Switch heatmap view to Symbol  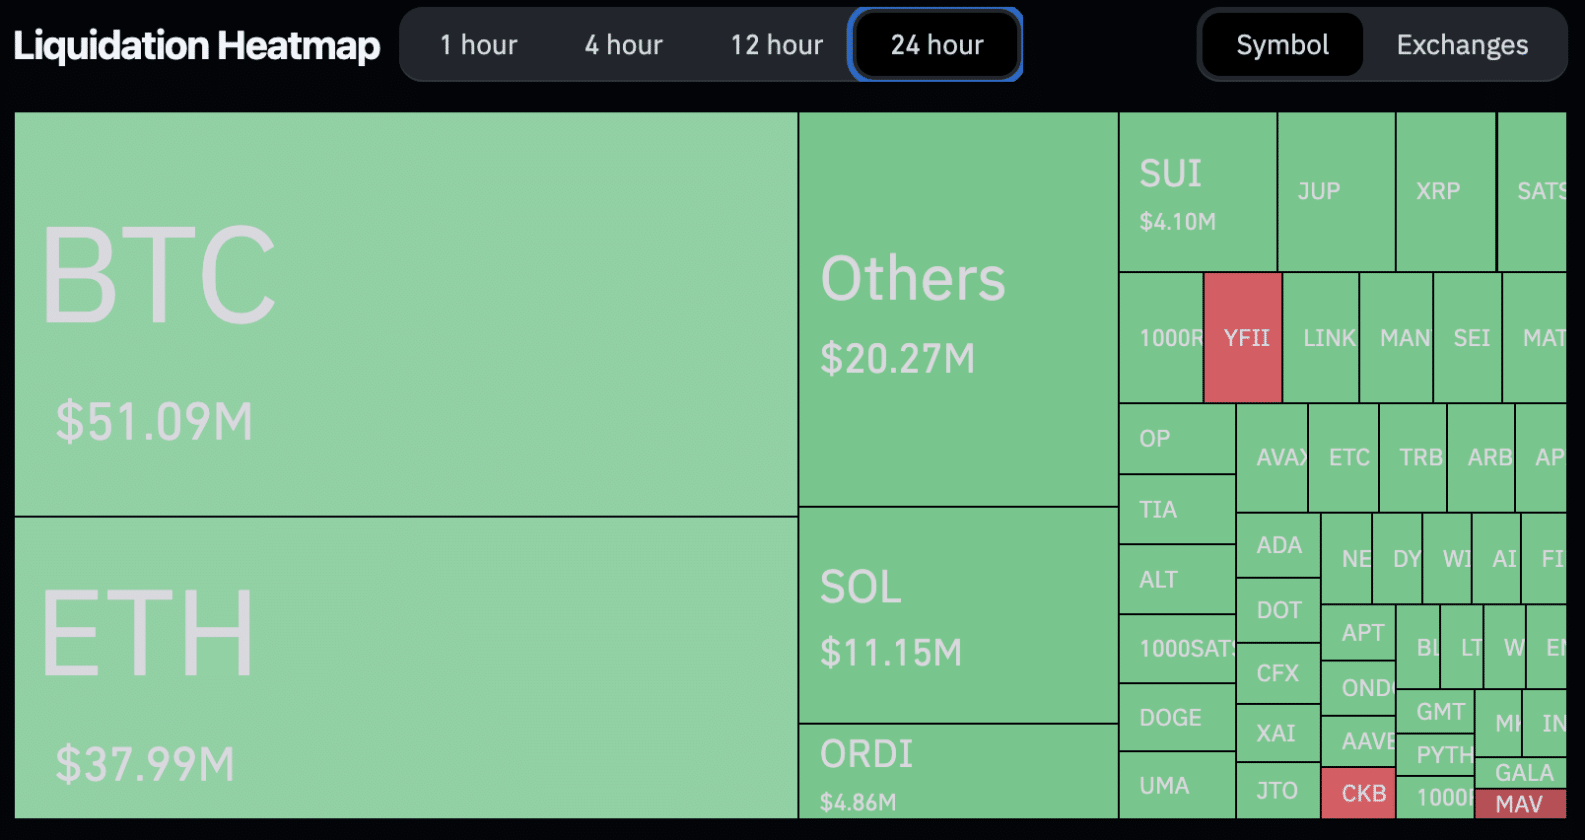[x=1282, y=45]
